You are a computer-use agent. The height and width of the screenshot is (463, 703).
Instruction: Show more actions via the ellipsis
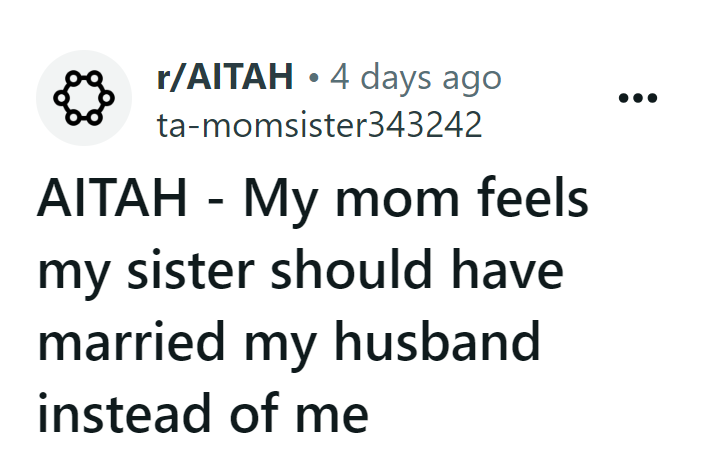pos(637,99)
